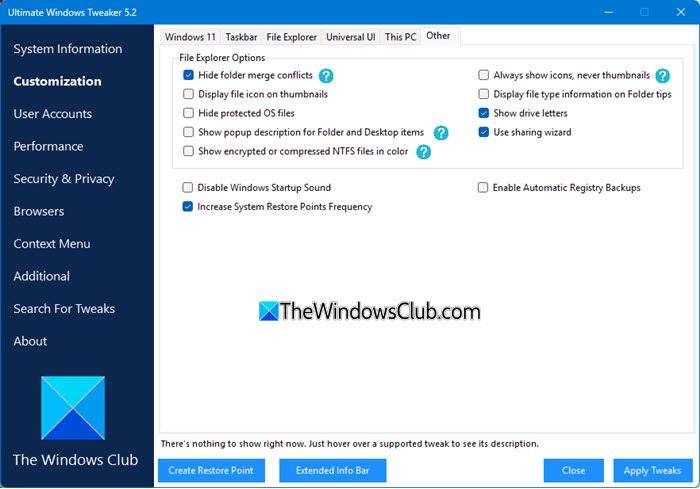This screenshot has width=700, height=489.
Task: Select the Other tab
Action: 438,36
